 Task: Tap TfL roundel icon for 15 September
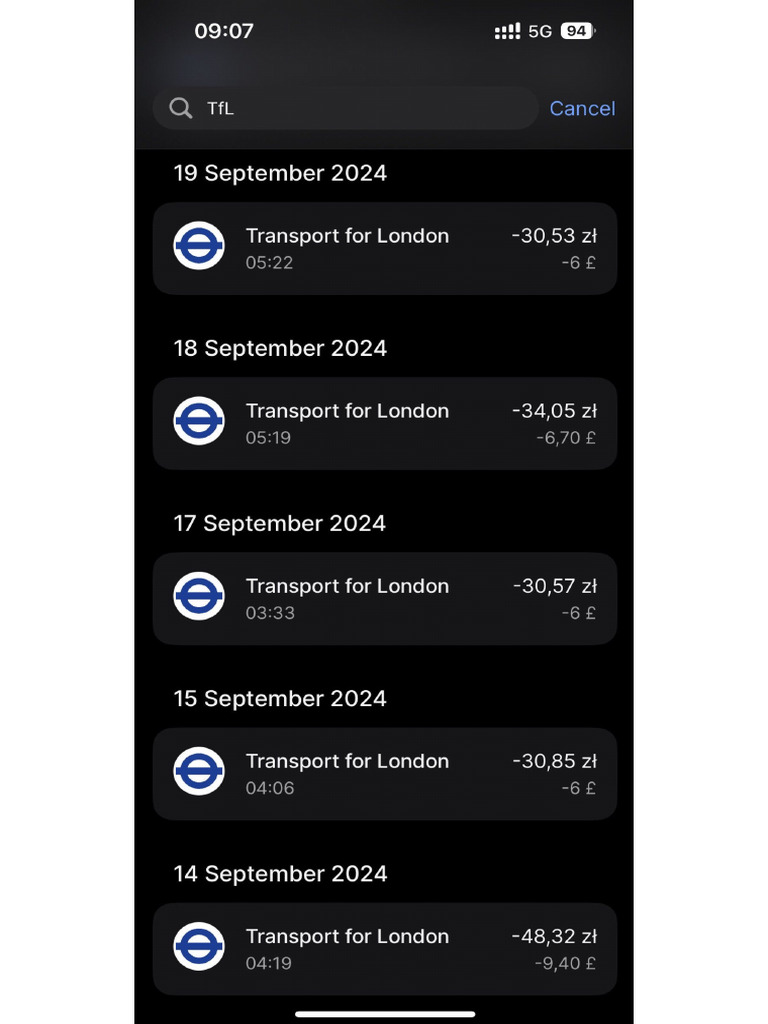point(199,771)
